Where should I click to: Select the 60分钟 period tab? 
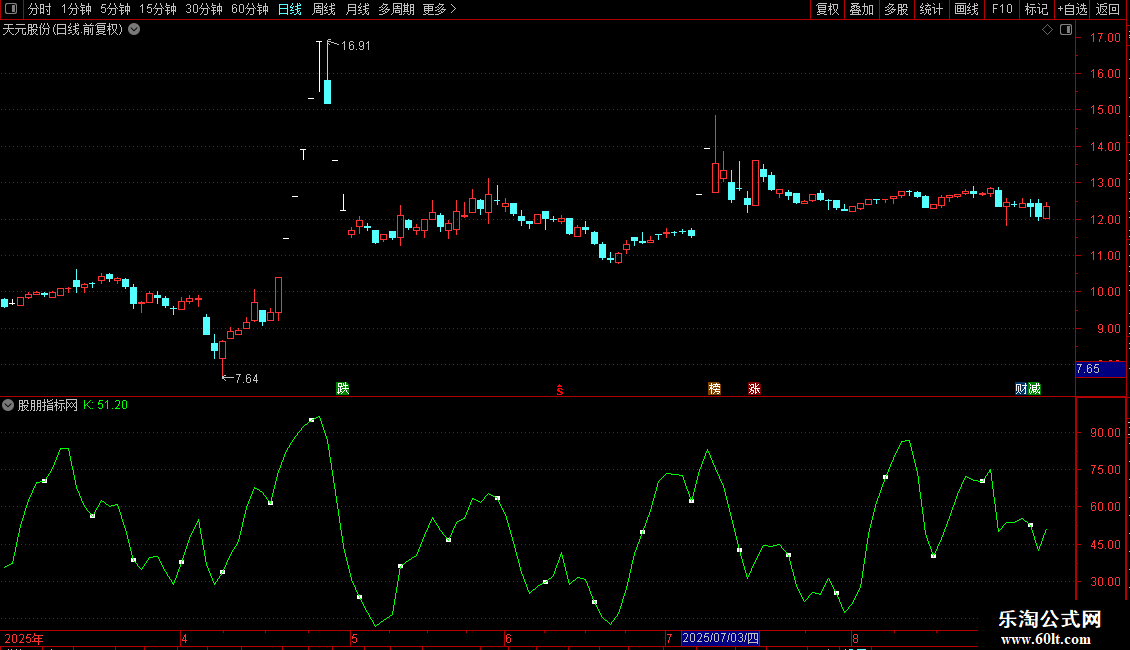tap(250, 9)
